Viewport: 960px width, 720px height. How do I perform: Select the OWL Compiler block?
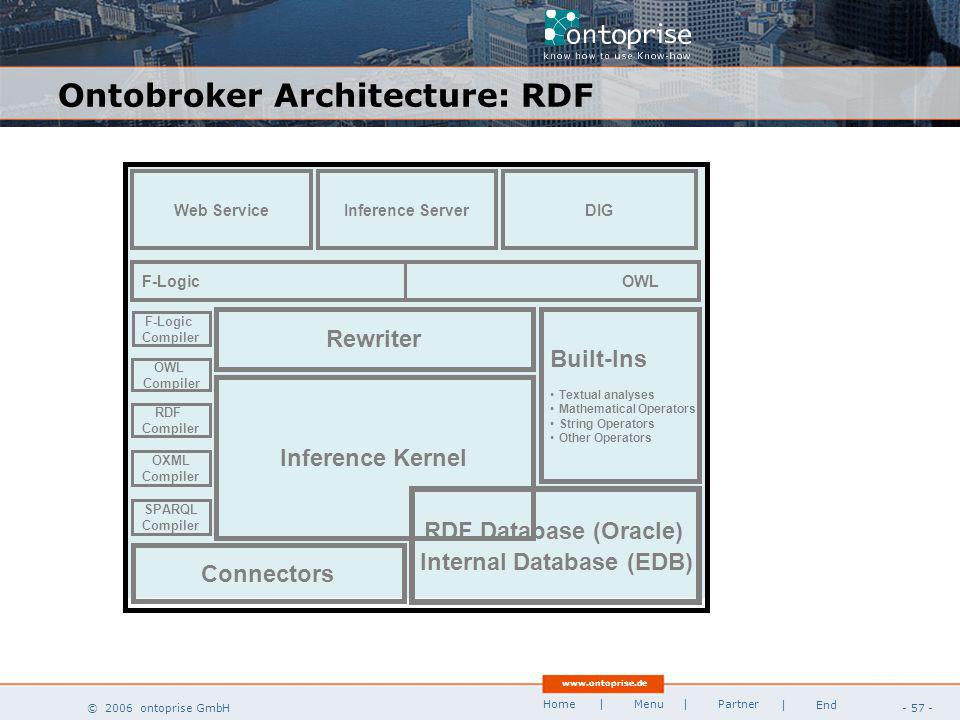171,375
